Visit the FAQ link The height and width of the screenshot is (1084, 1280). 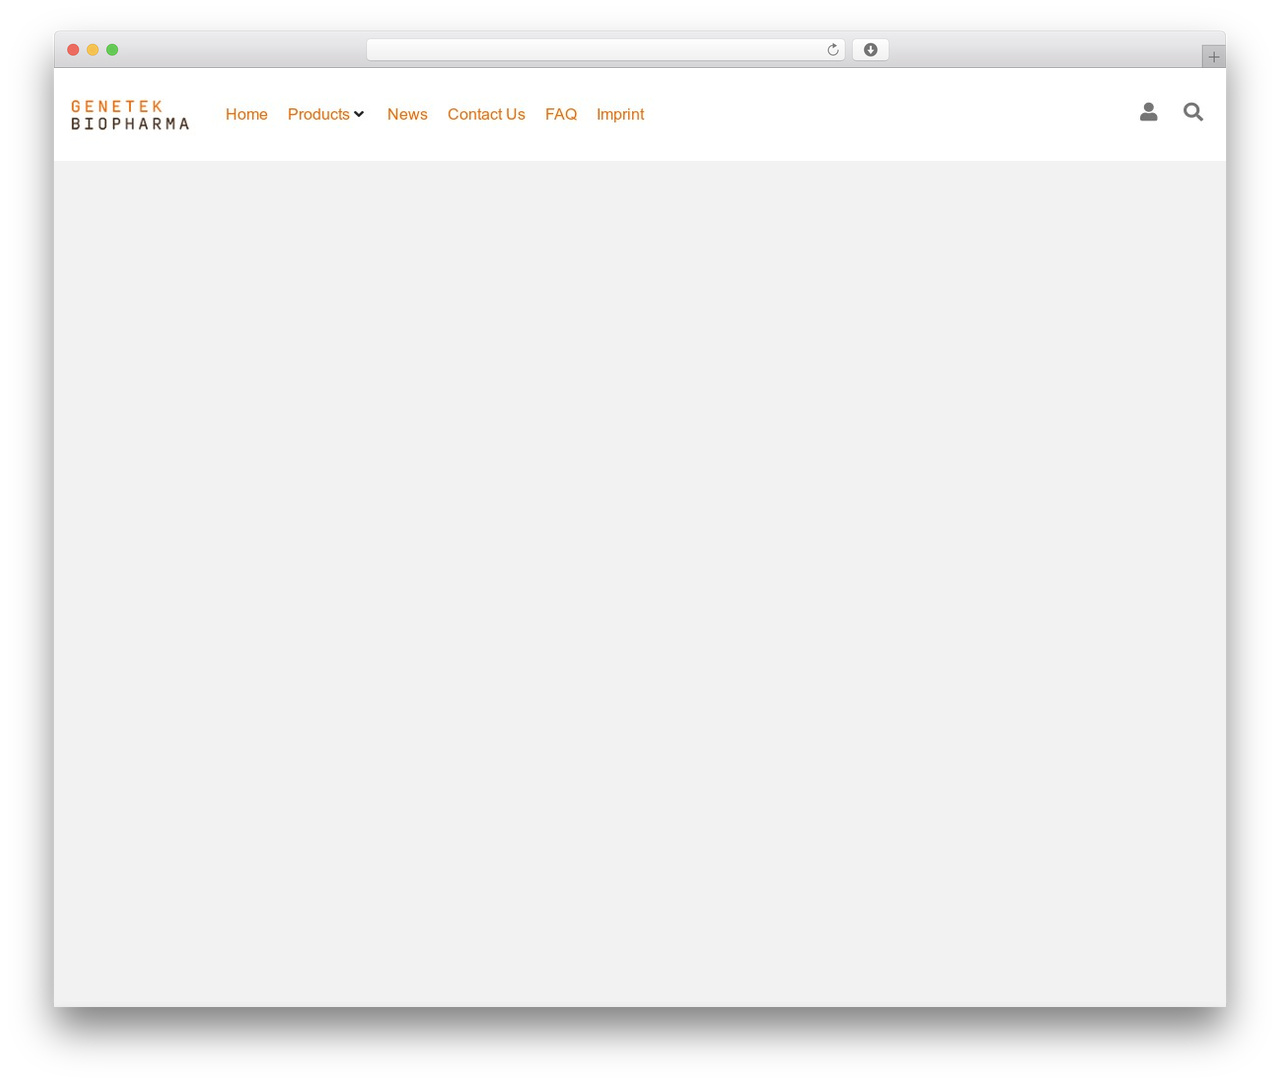tap(561, 114)
